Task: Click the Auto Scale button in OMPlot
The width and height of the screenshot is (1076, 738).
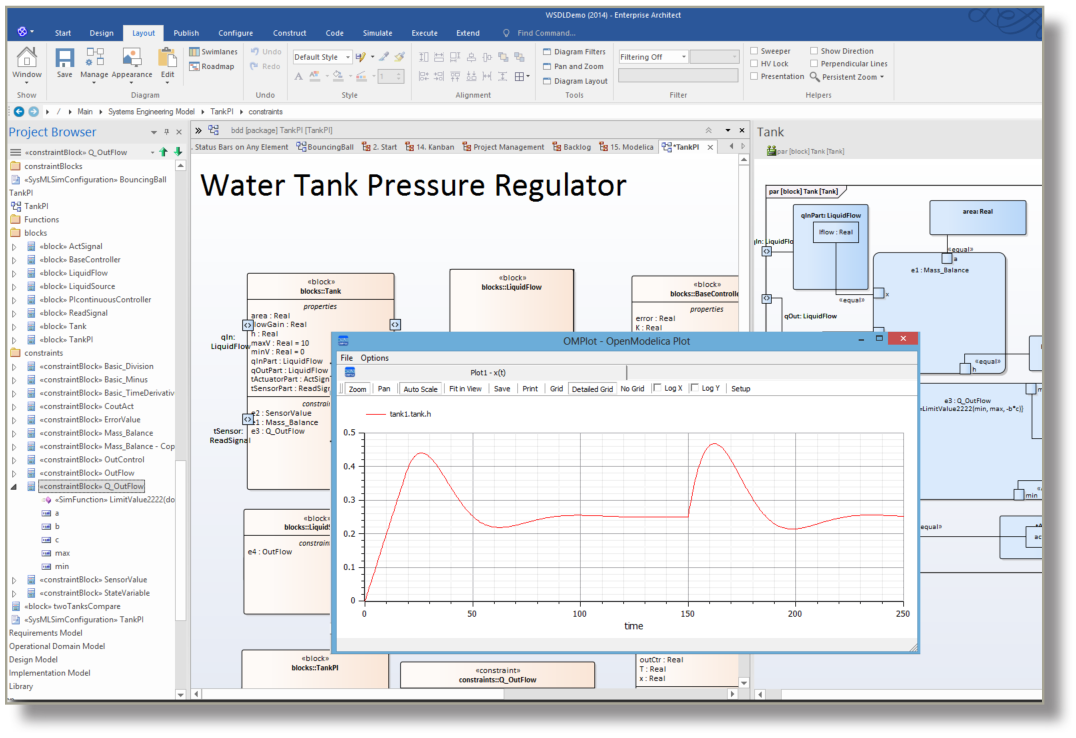Action: (419, 388)
